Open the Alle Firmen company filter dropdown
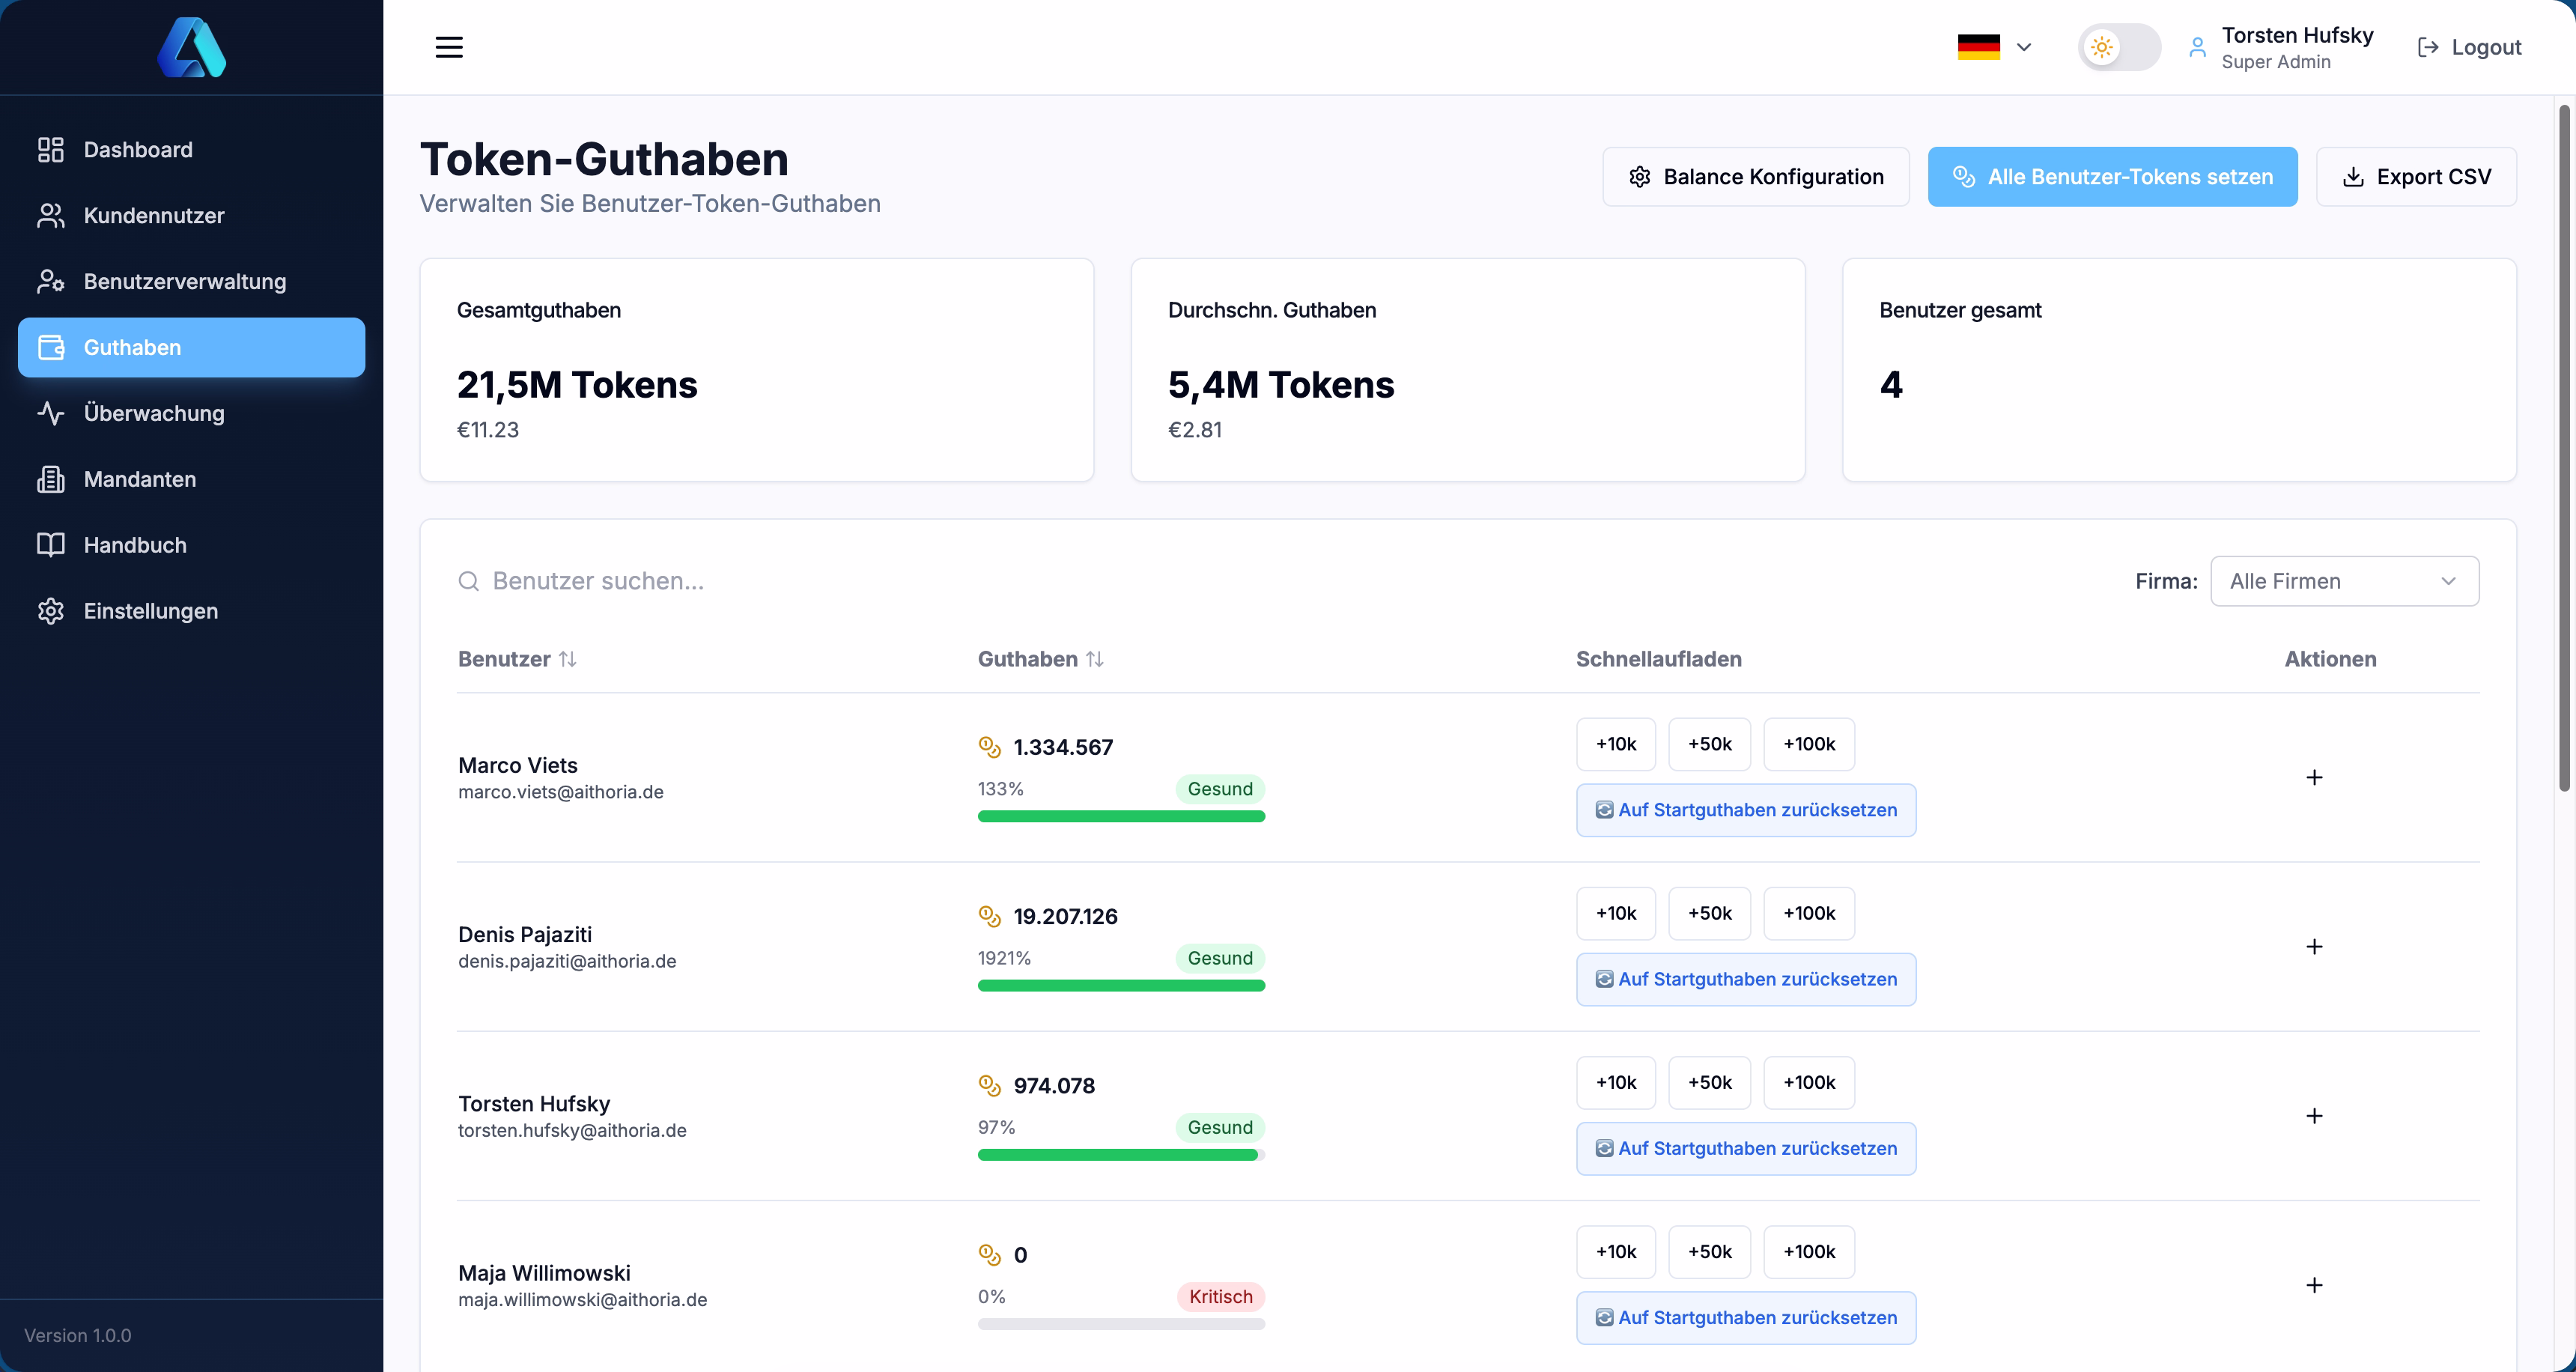 [2344, 581]
